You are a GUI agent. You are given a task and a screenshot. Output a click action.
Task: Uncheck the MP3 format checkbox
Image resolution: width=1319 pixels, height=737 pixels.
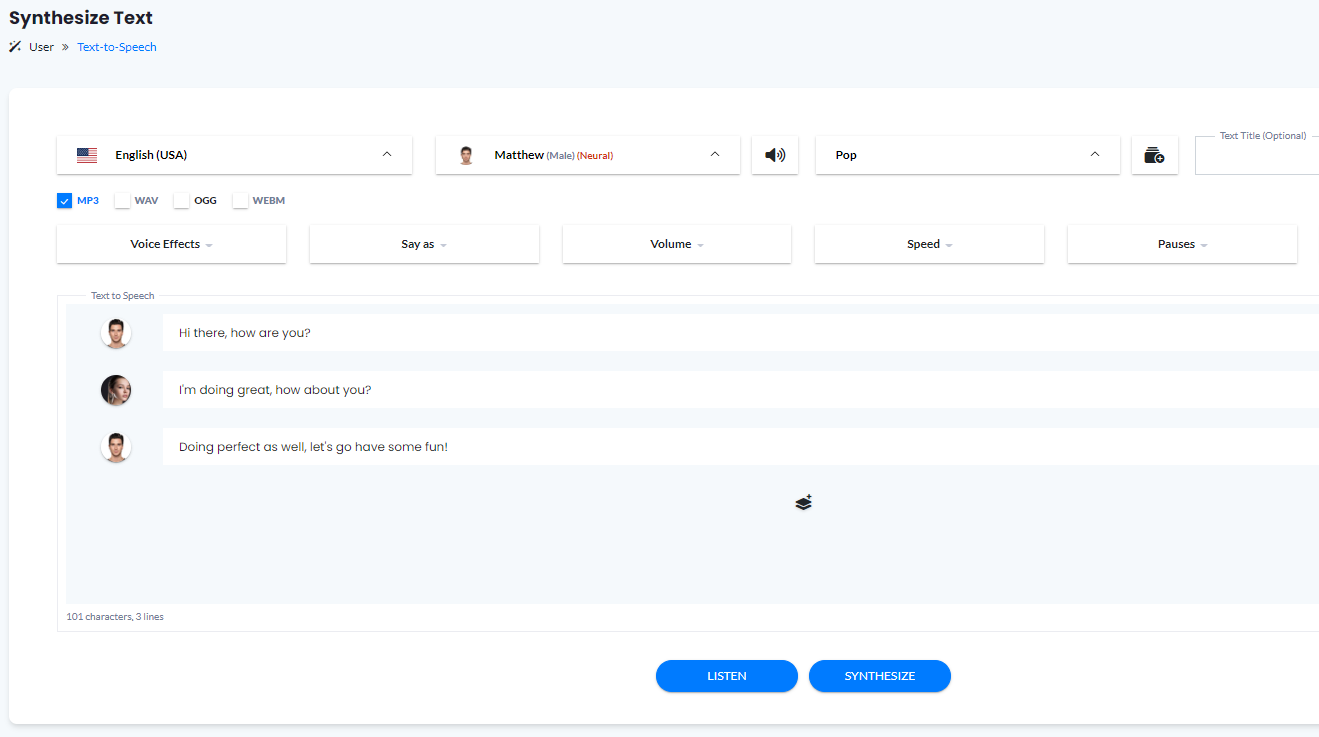[x=65, y=201]
